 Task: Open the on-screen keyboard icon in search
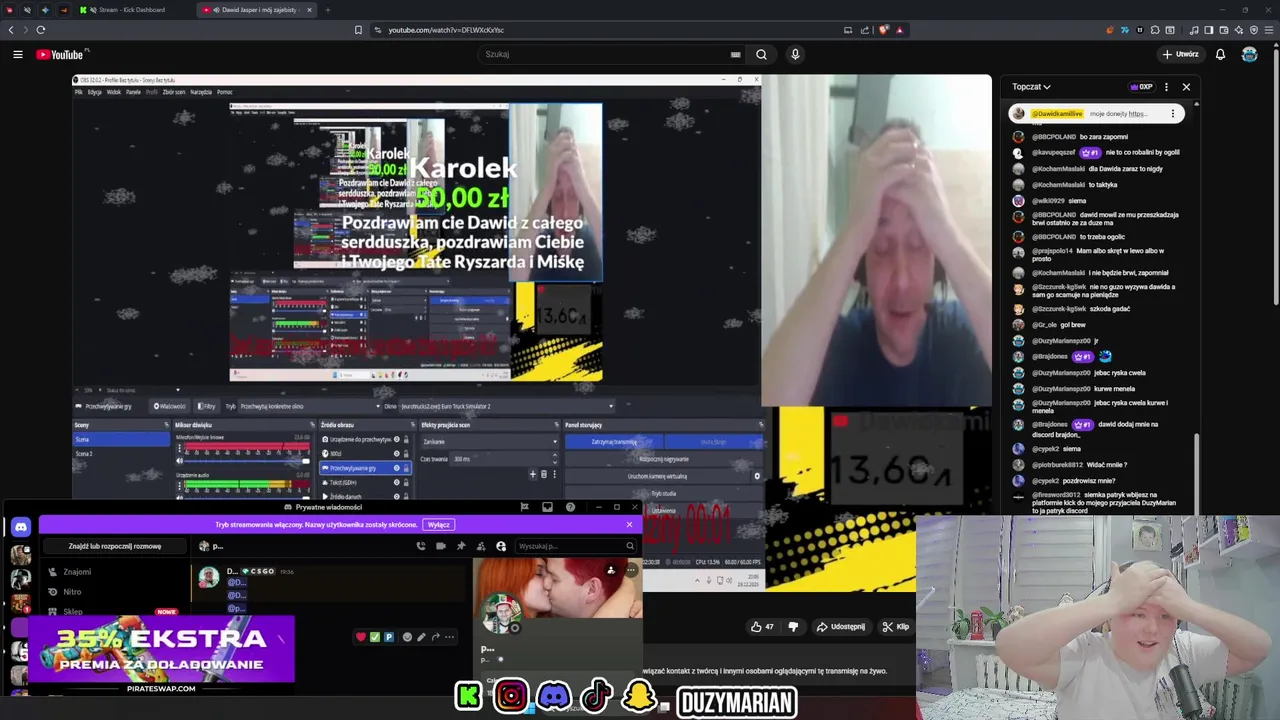click(736, 54)
